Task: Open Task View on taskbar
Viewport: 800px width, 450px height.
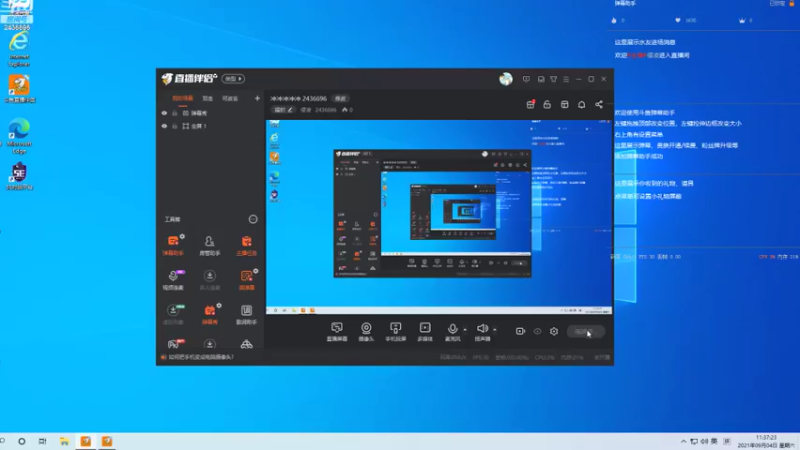Action: point(42,441)
